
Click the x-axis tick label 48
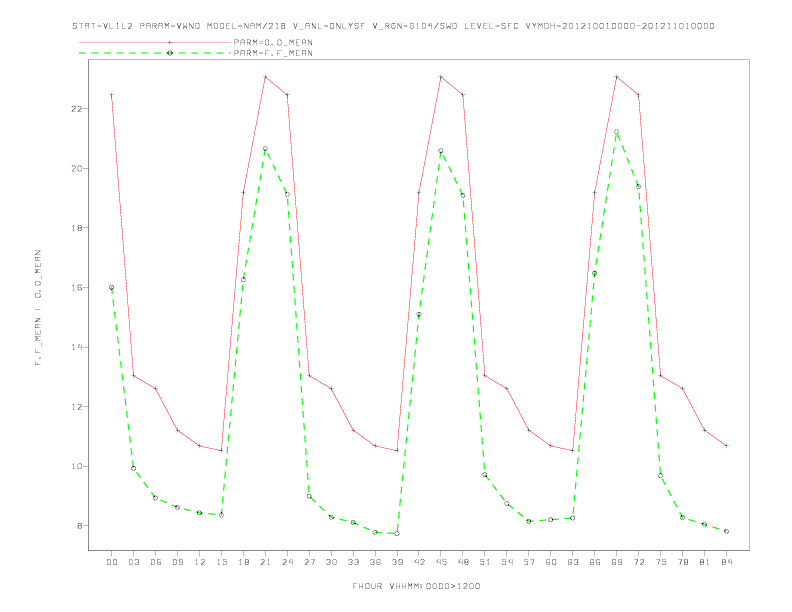coord(463,562)
